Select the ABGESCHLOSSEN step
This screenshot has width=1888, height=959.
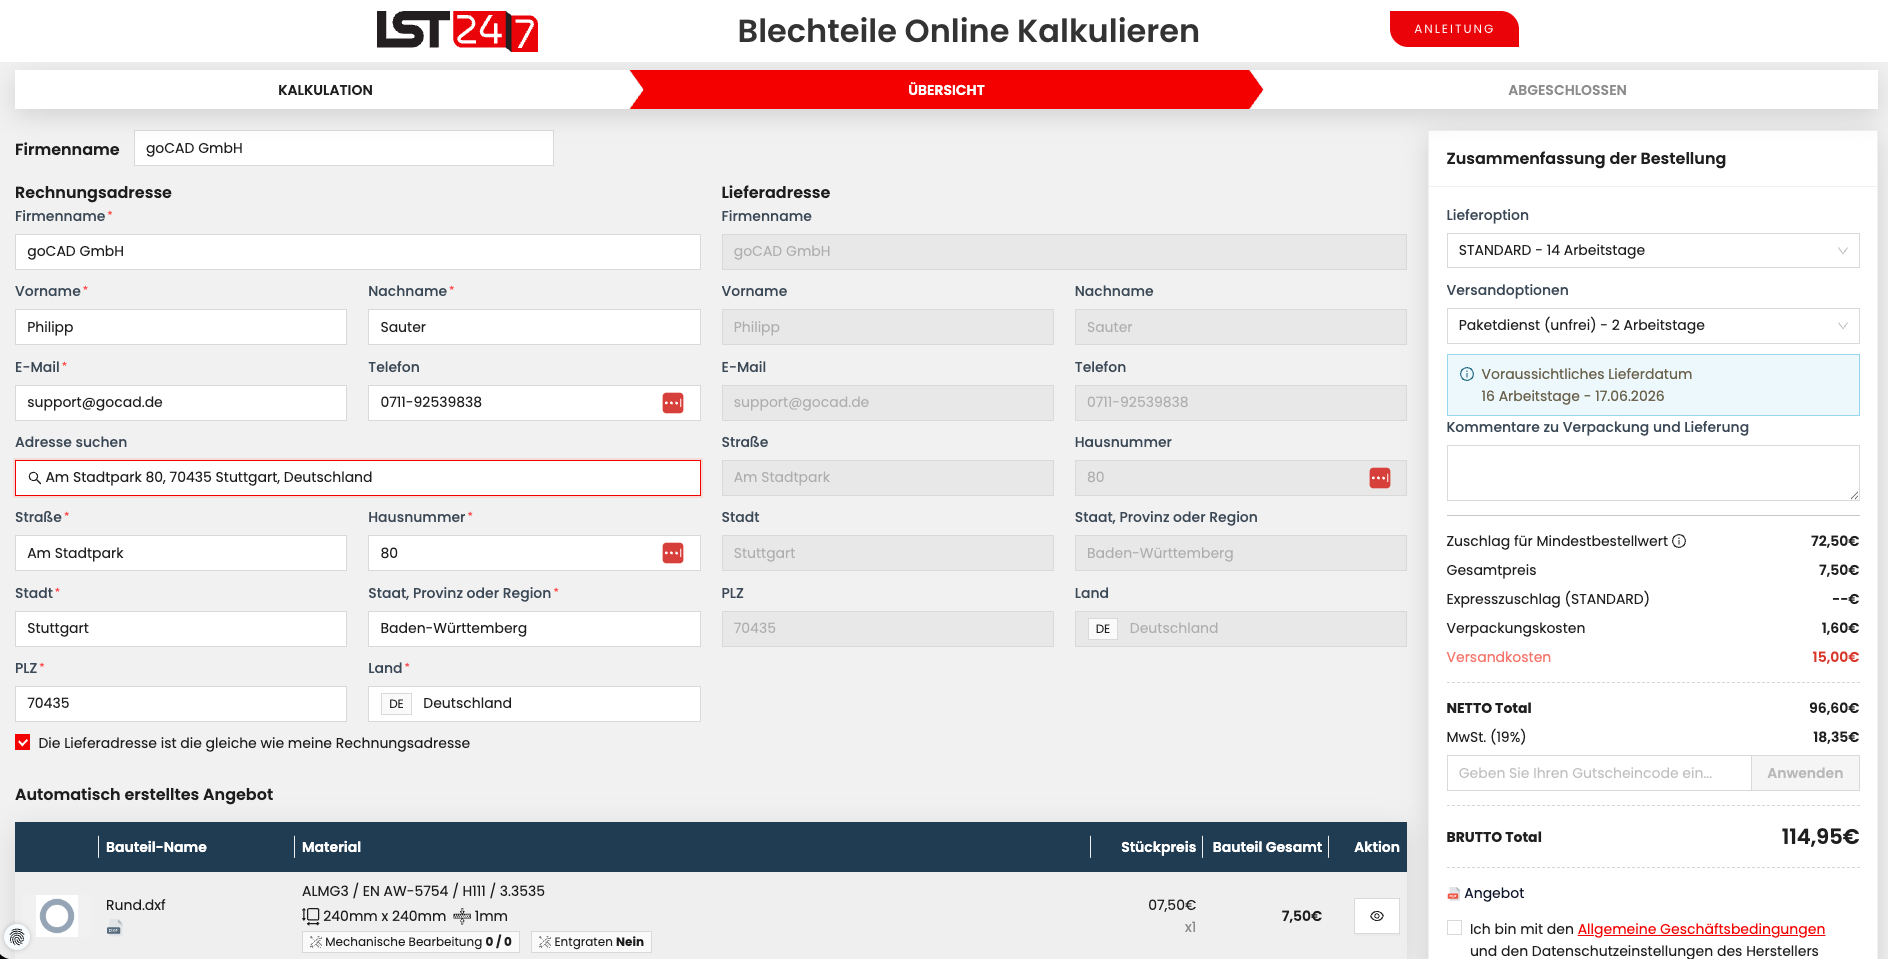click(x=1567, y=90)
